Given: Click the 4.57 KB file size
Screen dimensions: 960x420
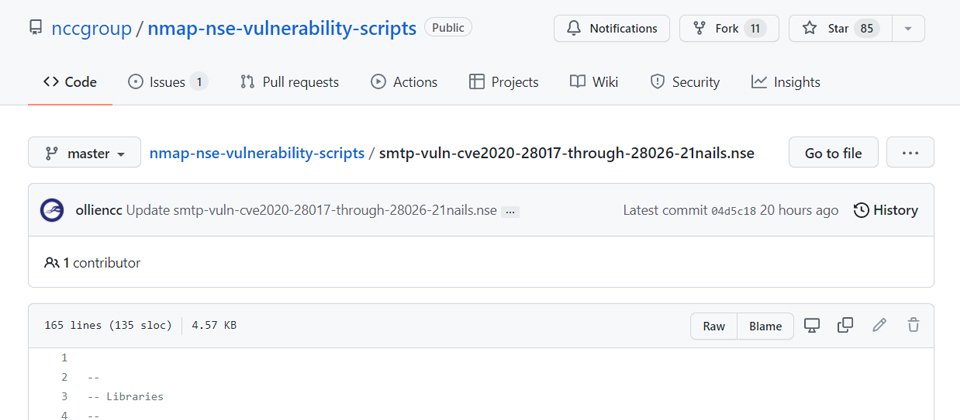Looking at the screenshot, I should [x=214, y=326].
